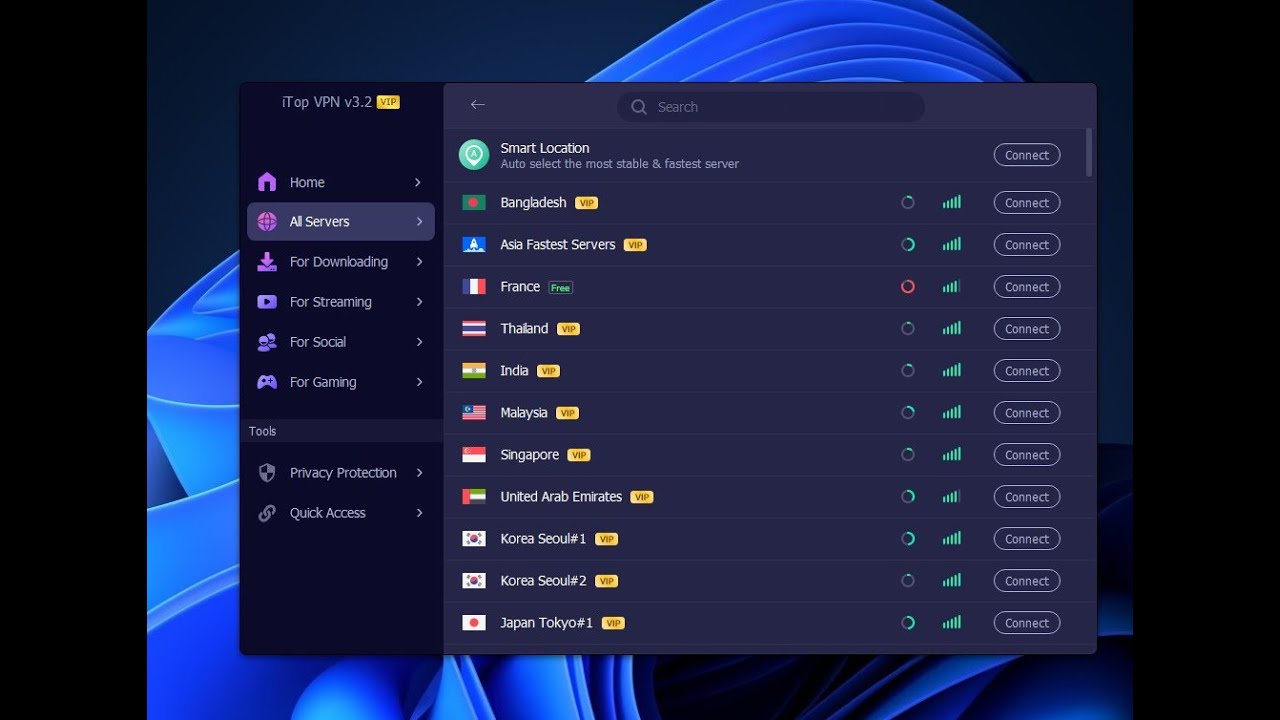Screen dimensions: 1280x720
Task: Connect to Korea Seoul#2 server
Action: (1027, 581)
